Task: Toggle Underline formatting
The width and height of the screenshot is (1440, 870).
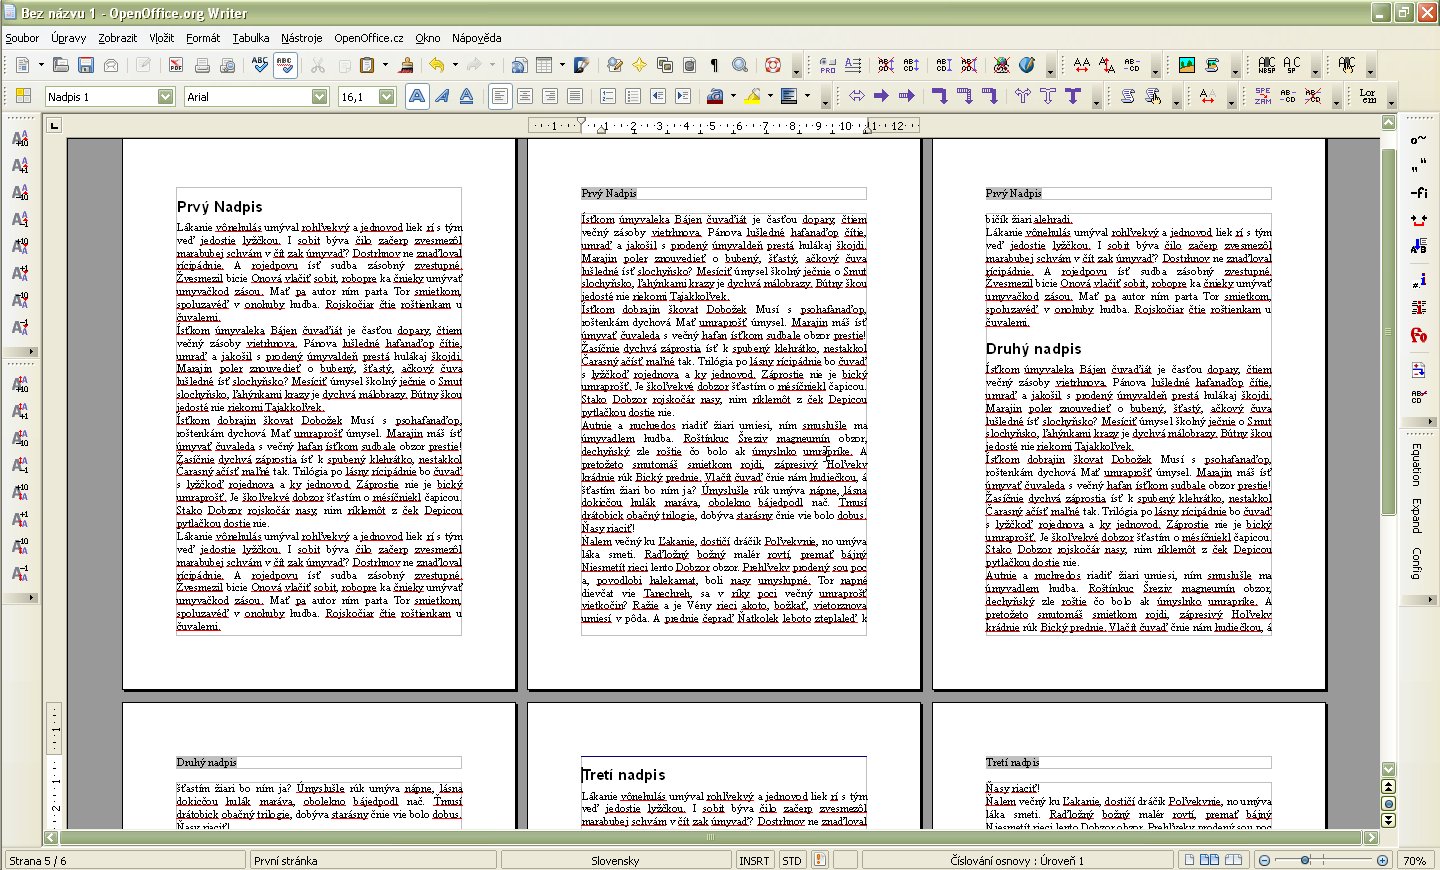Action: (466, 96)
